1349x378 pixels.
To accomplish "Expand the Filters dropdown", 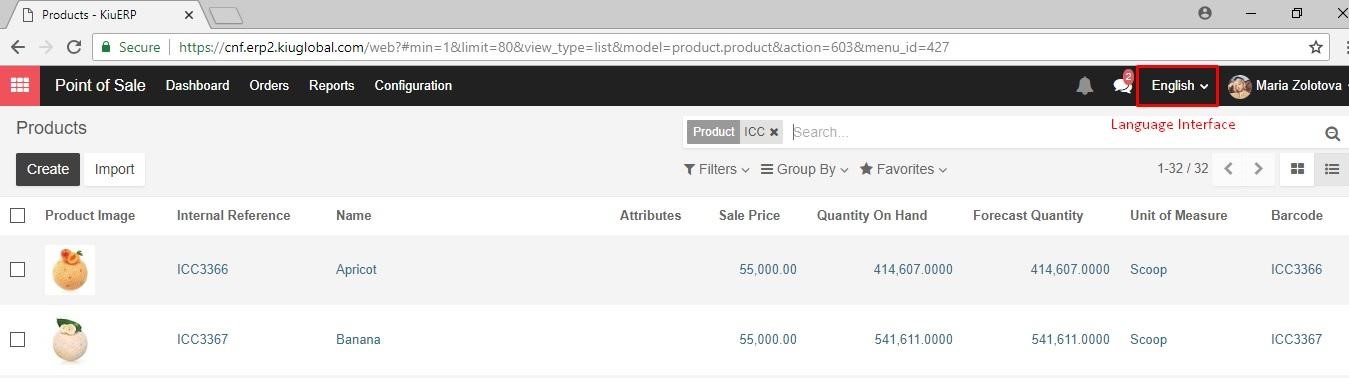I will click(716, 169).
